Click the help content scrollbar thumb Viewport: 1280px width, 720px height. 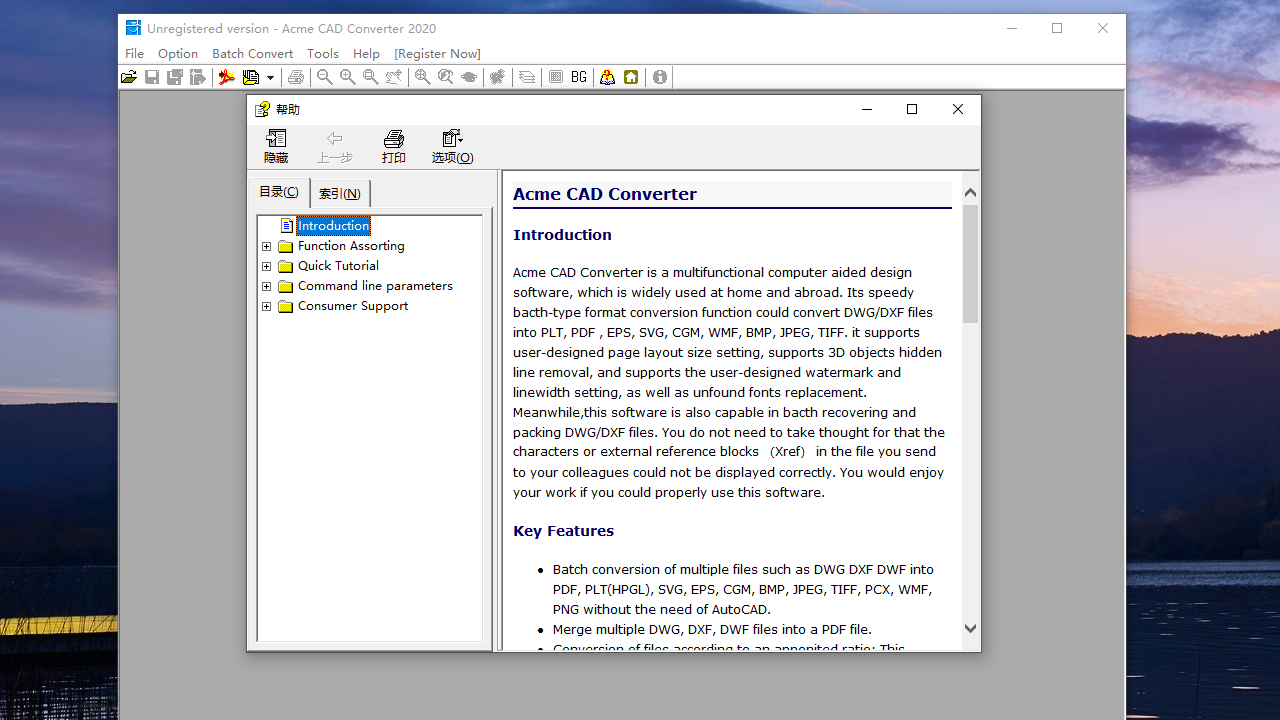[x=970, y=264]
